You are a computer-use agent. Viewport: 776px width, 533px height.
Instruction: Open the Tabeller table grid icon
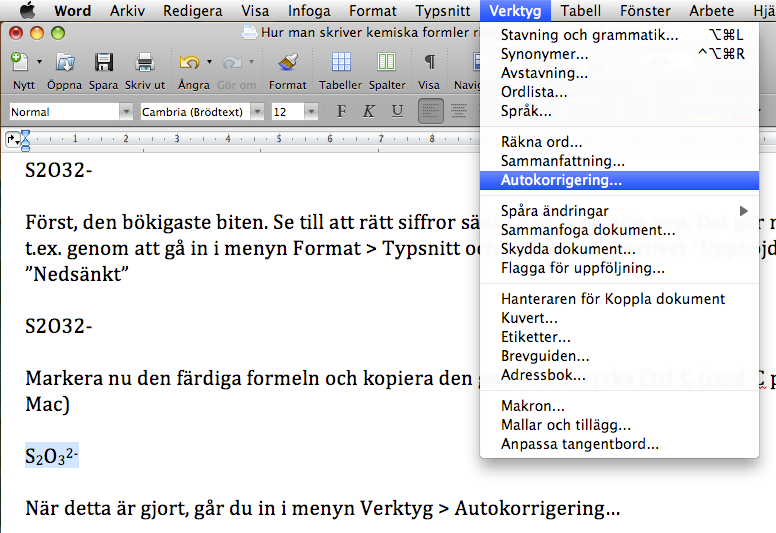click(x=341, y=63)
